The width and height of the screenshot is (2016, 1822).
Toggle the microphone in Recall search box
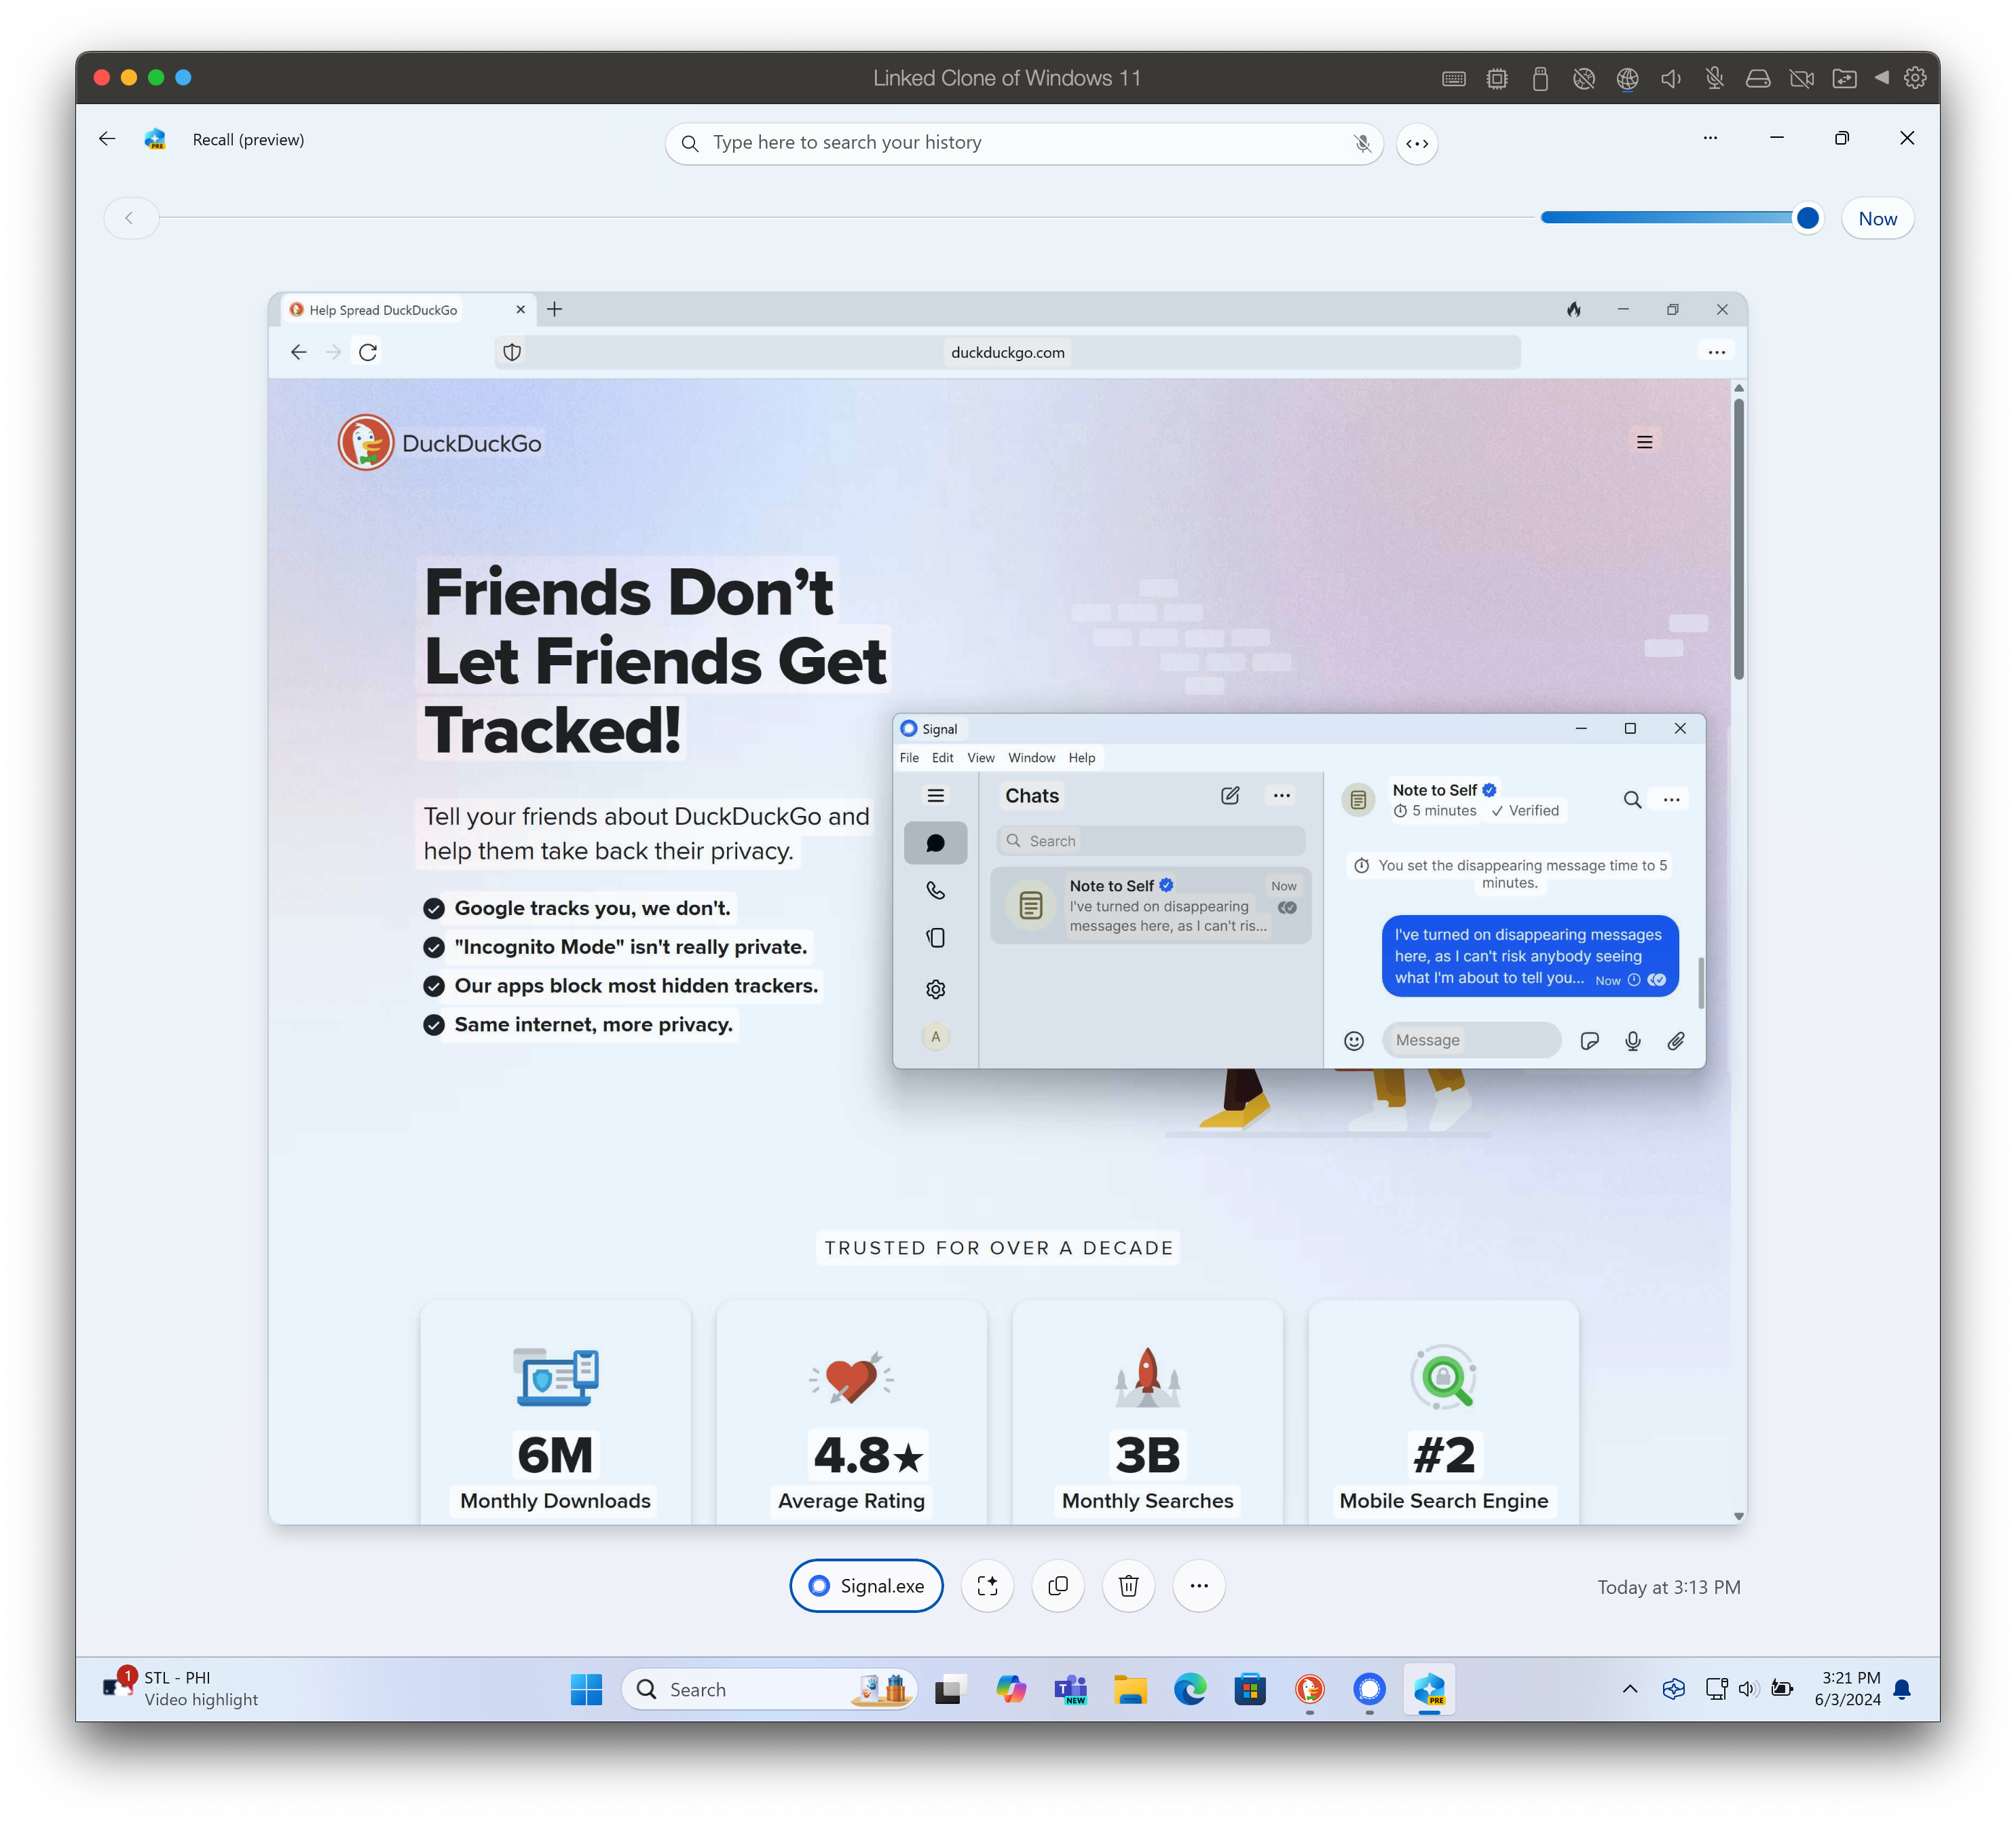coord(1362,143)
